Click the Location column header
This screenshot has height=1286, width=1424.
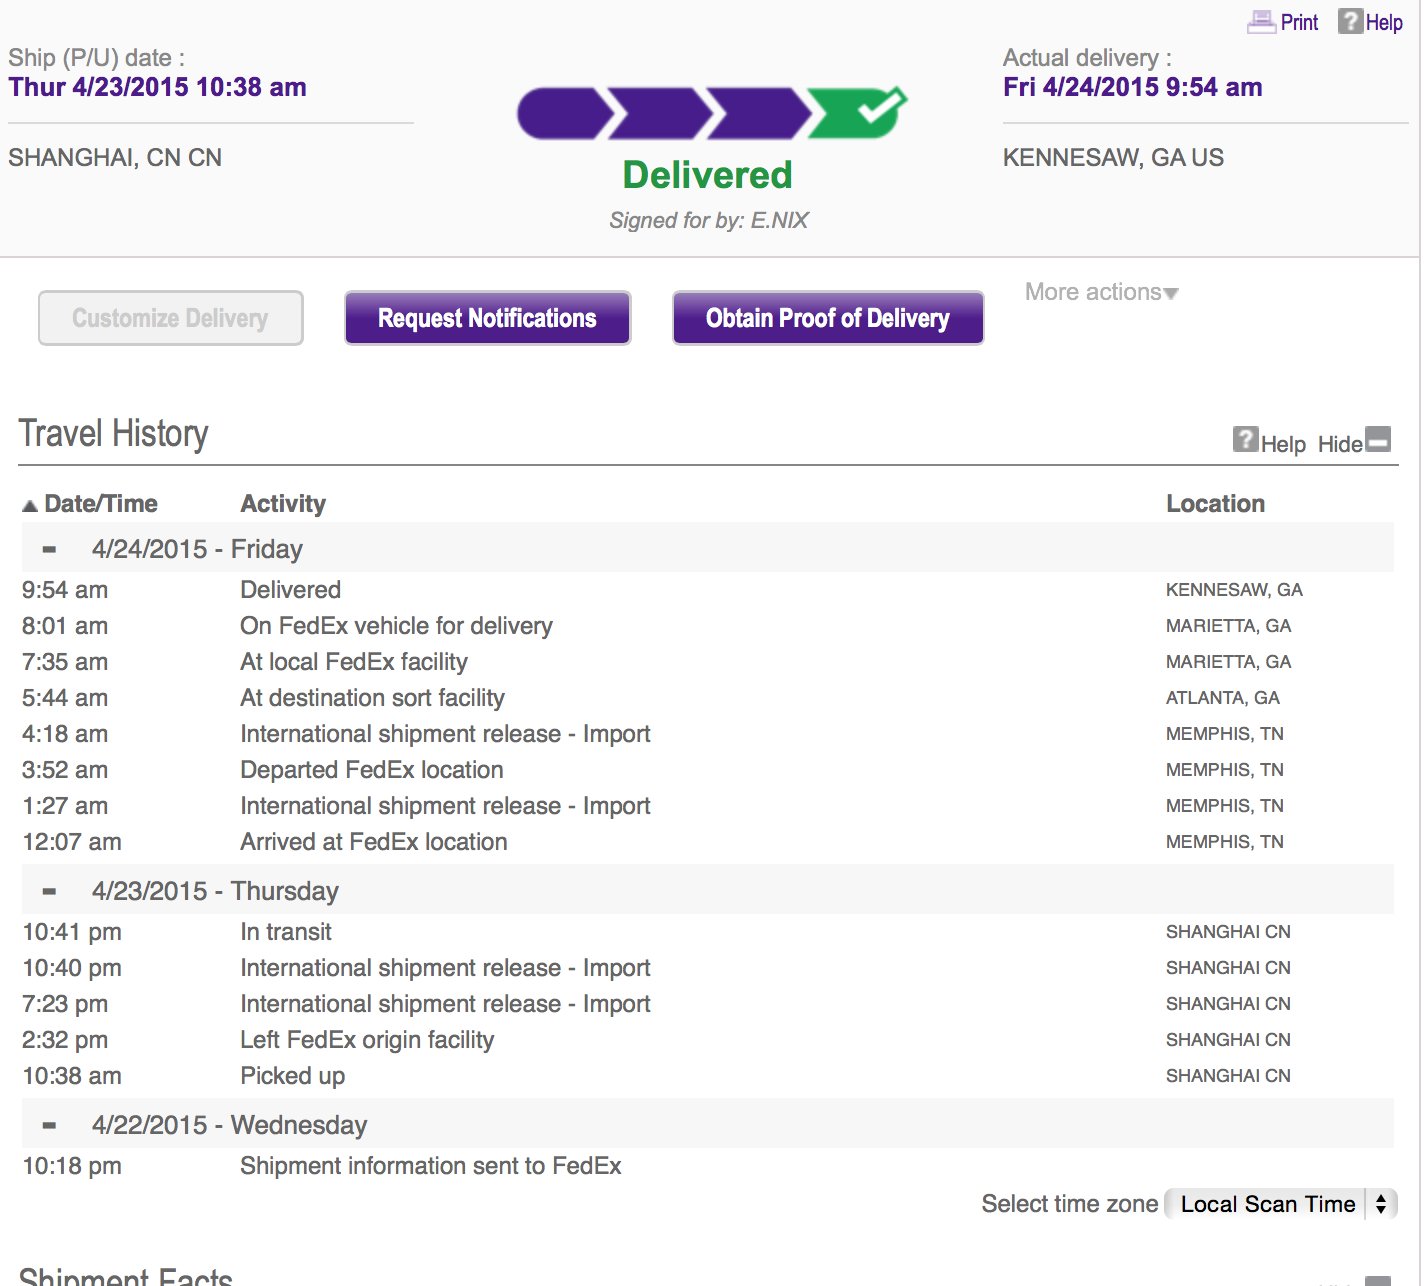pyautogui.click(x=1216, y=504)
